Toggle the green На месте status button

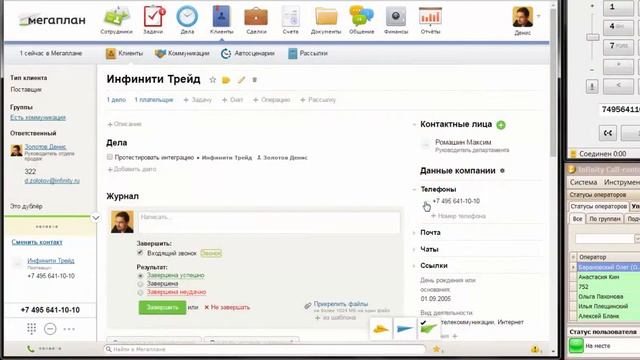(x=576, y=346)
